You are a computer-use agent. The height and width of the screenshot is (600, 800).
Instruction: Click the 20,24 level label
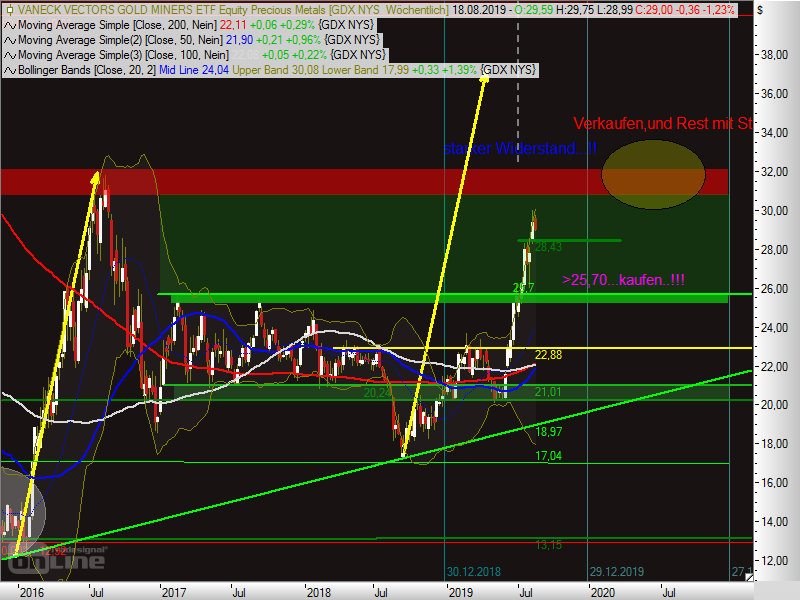pos(378,393)
